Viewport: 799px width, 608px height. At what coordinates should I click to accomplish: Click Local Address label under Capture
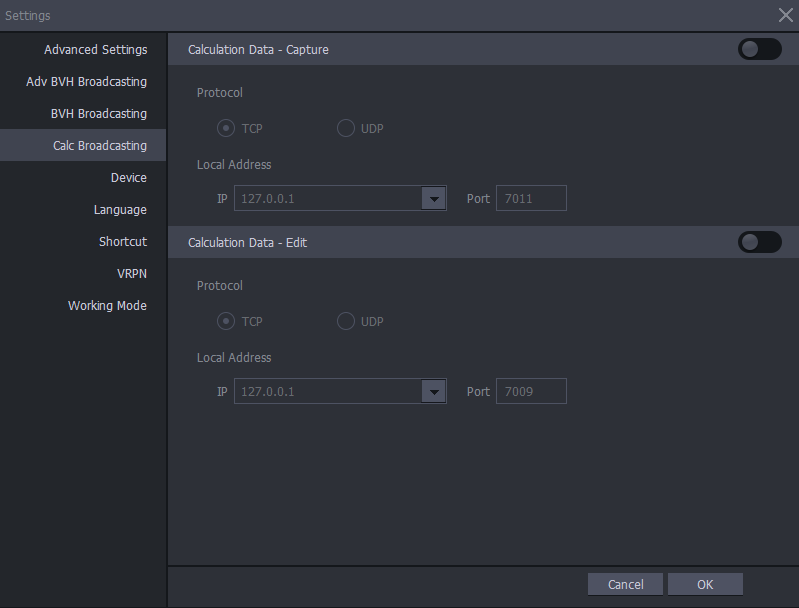point(234,165)
